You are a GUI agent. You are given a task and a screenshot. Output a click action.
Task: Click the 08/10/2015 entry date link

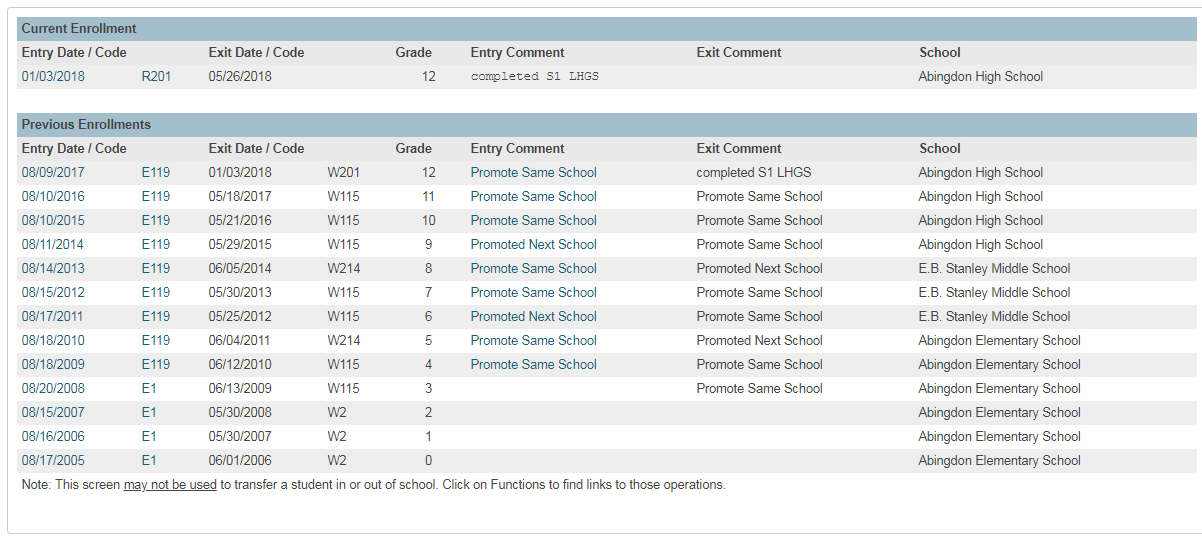[53, 220]
